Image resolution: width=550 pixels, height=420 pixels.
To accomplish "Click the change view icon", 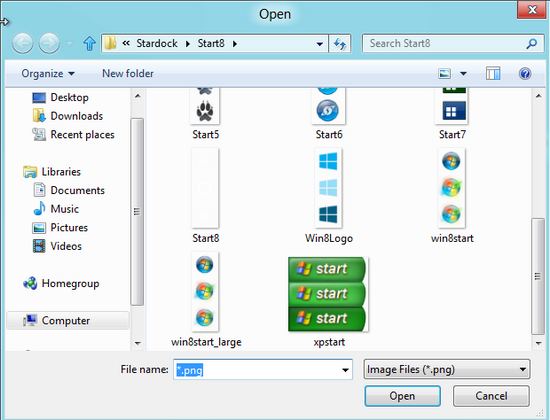I will (444, 73).
